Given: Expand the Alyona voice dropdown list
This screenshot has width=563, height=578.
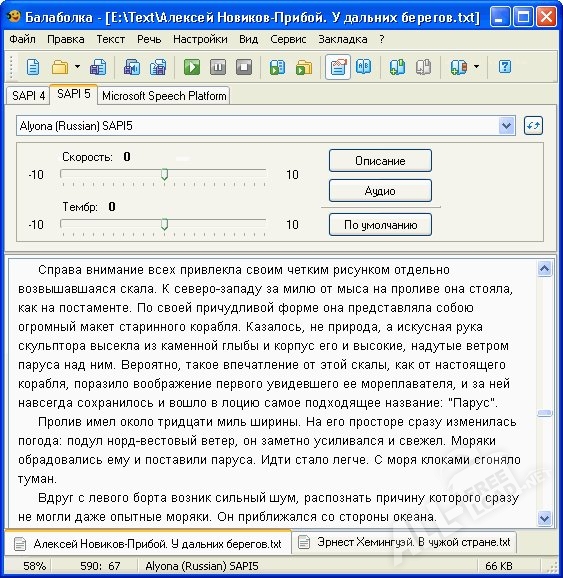Looking at the screenshot, I should tap(506, 126).
